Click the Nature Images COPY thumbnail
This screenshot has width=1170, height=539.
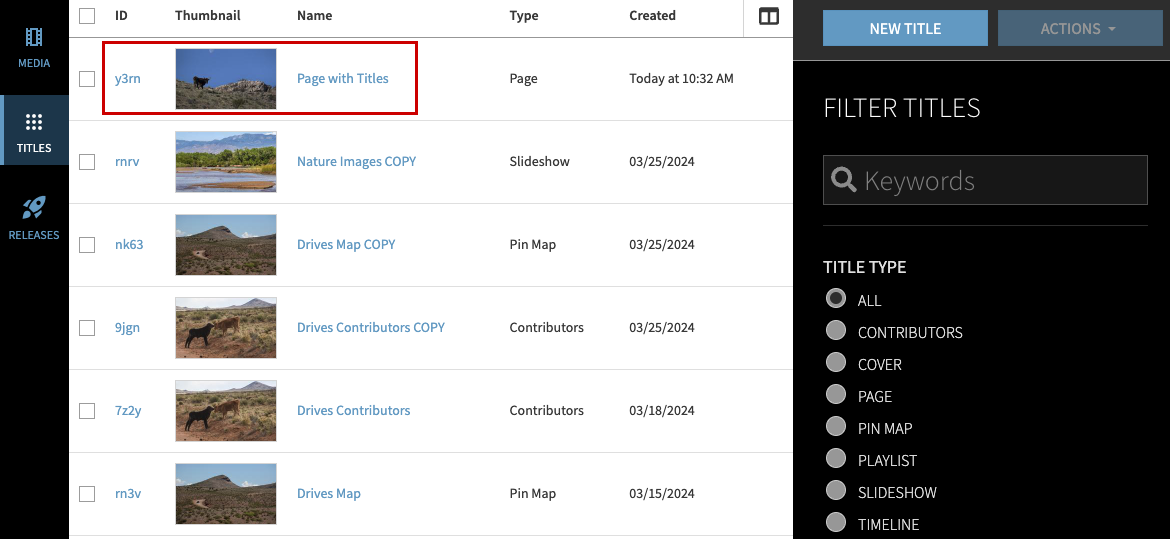225,162
